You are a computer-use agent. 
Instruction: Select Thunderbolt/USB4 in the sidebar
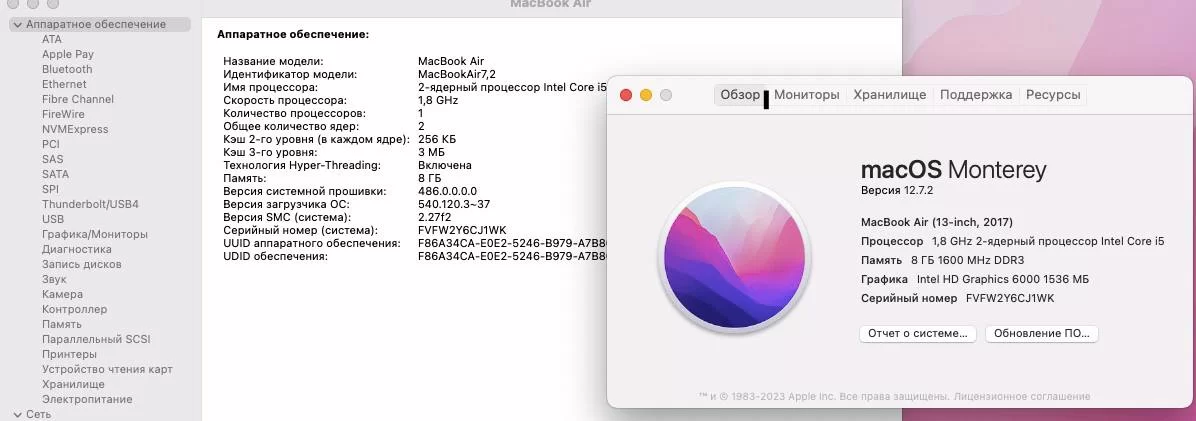pos(90,204)
